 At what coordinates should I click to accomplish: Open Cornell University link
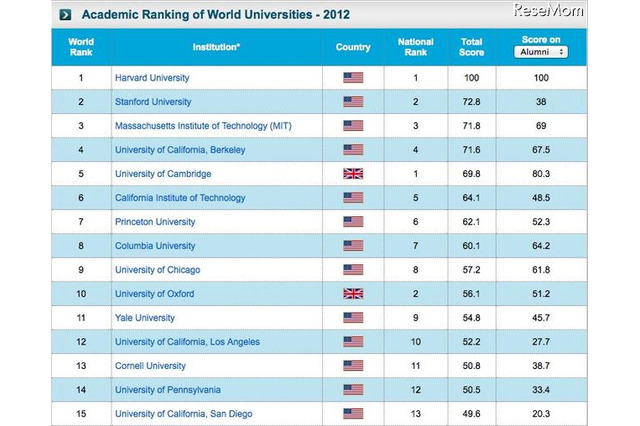coord(151,366)
